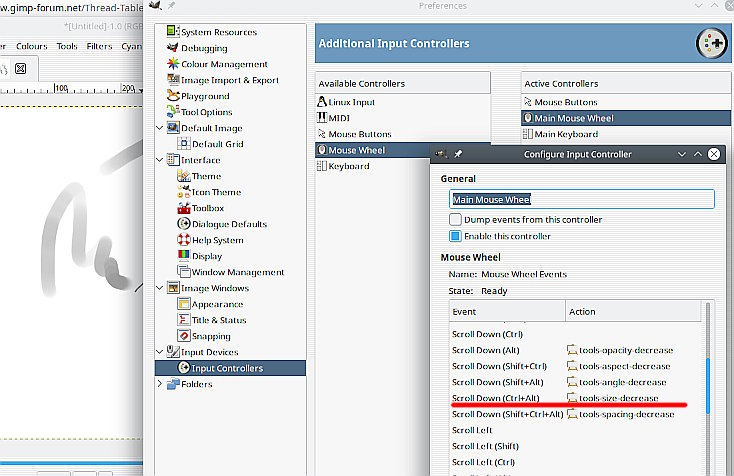The image size is (734, 476).
Task: Click the Debugging icon in preferences tree
Action: pos(172,47)
